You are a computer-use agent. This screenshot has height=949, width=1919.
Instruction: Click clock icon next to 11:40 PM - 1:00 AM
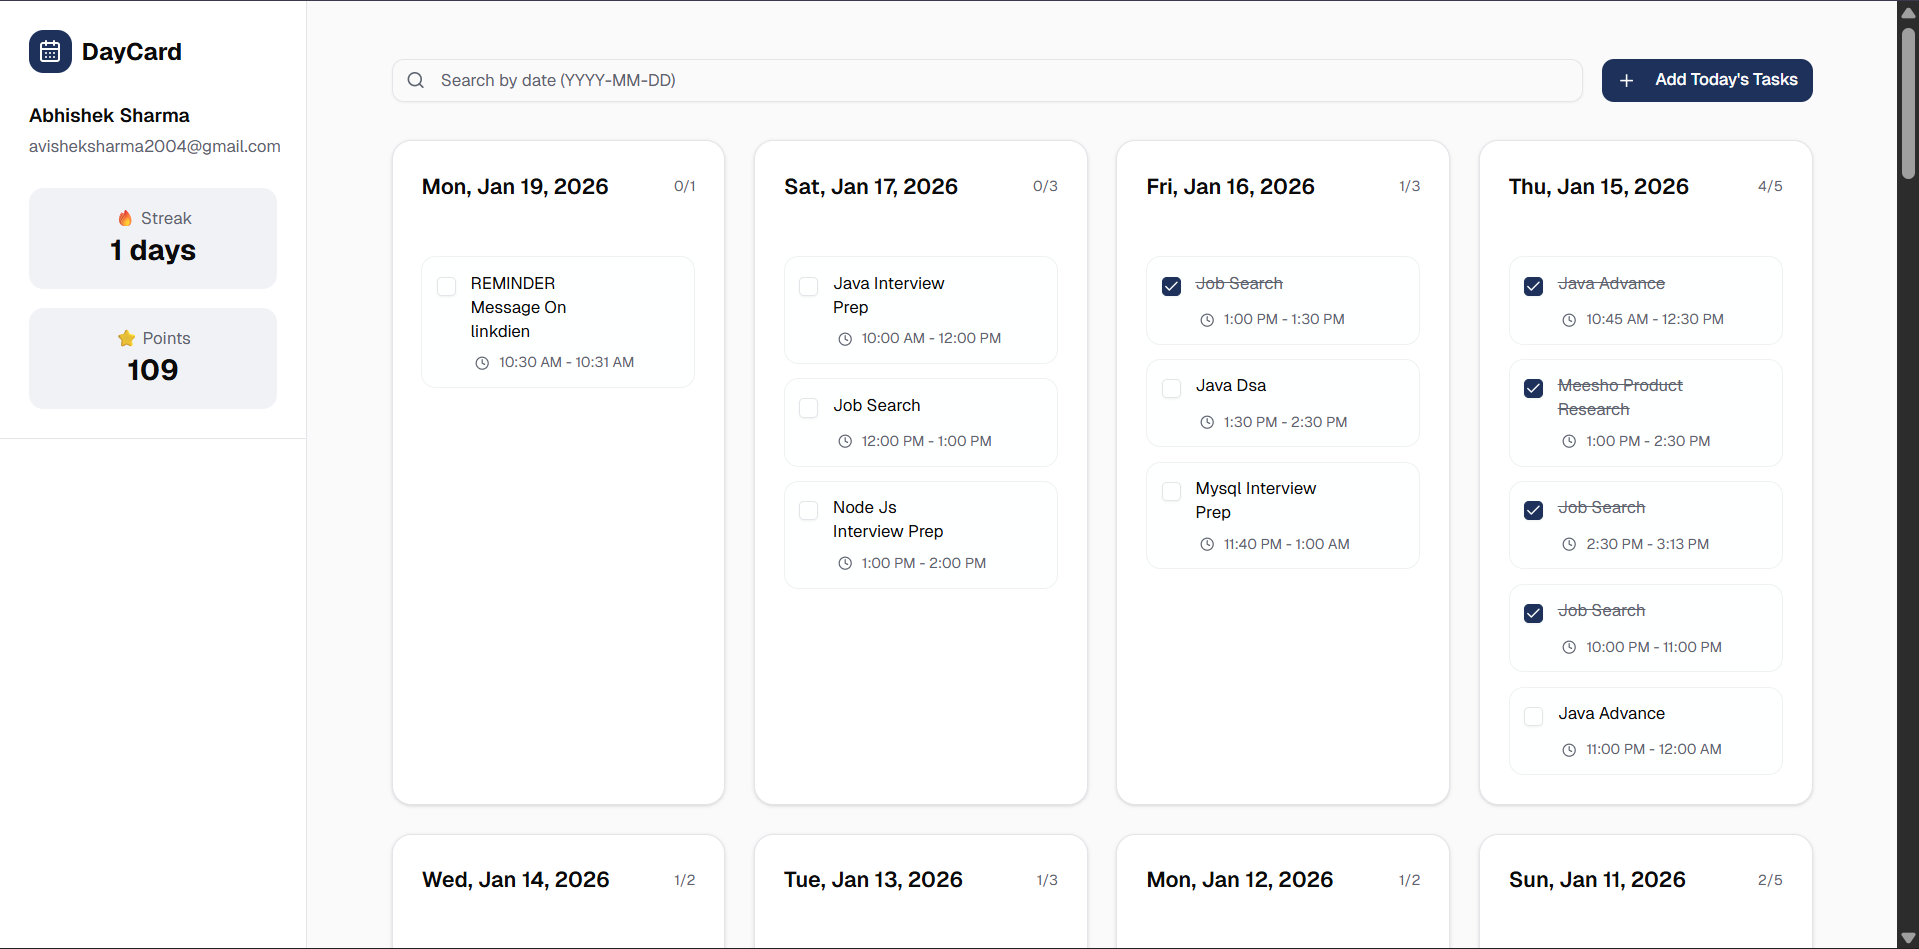click(x=1207, y=544)
